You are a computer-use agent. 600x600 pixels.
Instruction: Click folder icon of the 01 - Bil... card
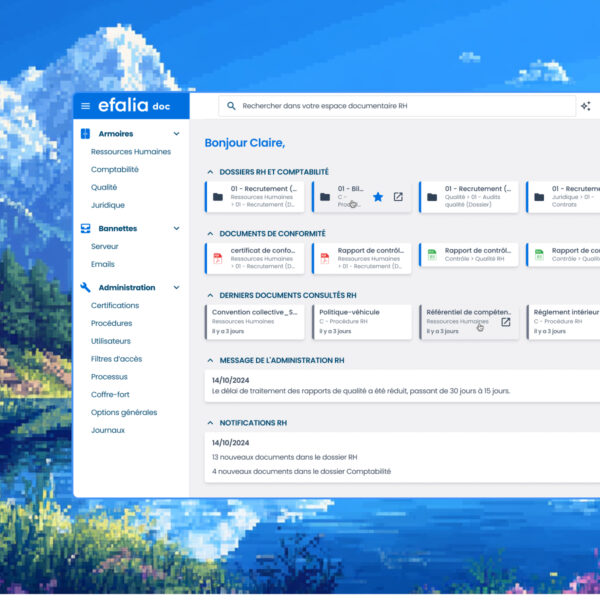click(x=325, y=197)
